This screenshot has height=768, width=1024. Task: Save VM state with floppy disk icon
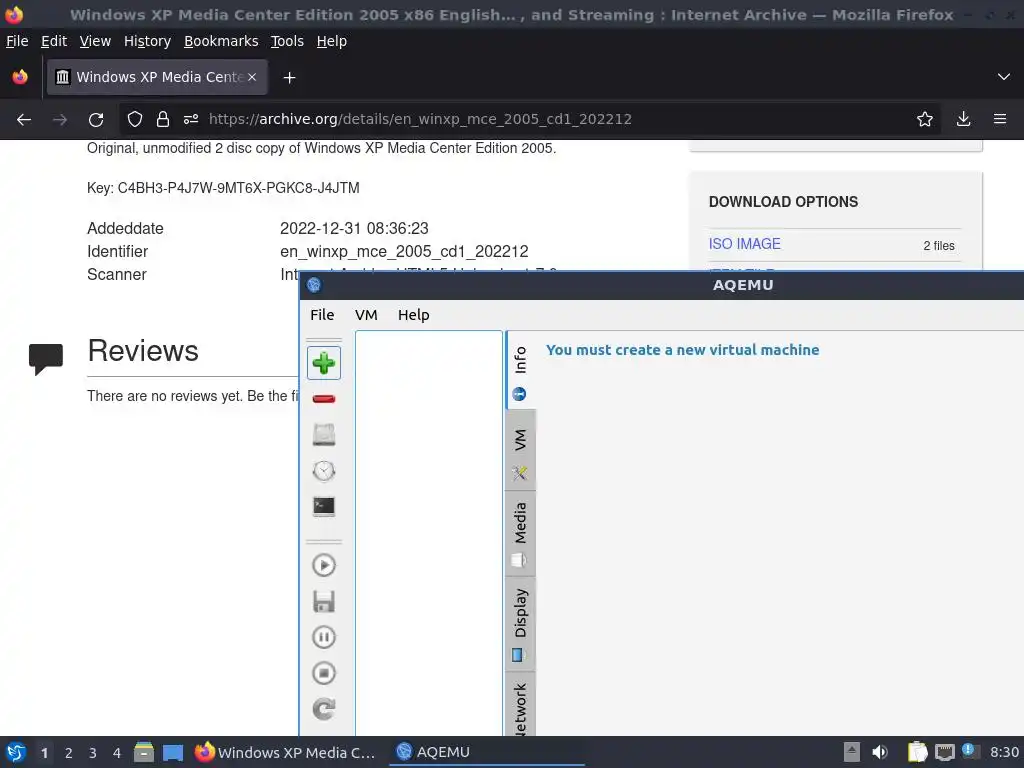coord(324,601)
